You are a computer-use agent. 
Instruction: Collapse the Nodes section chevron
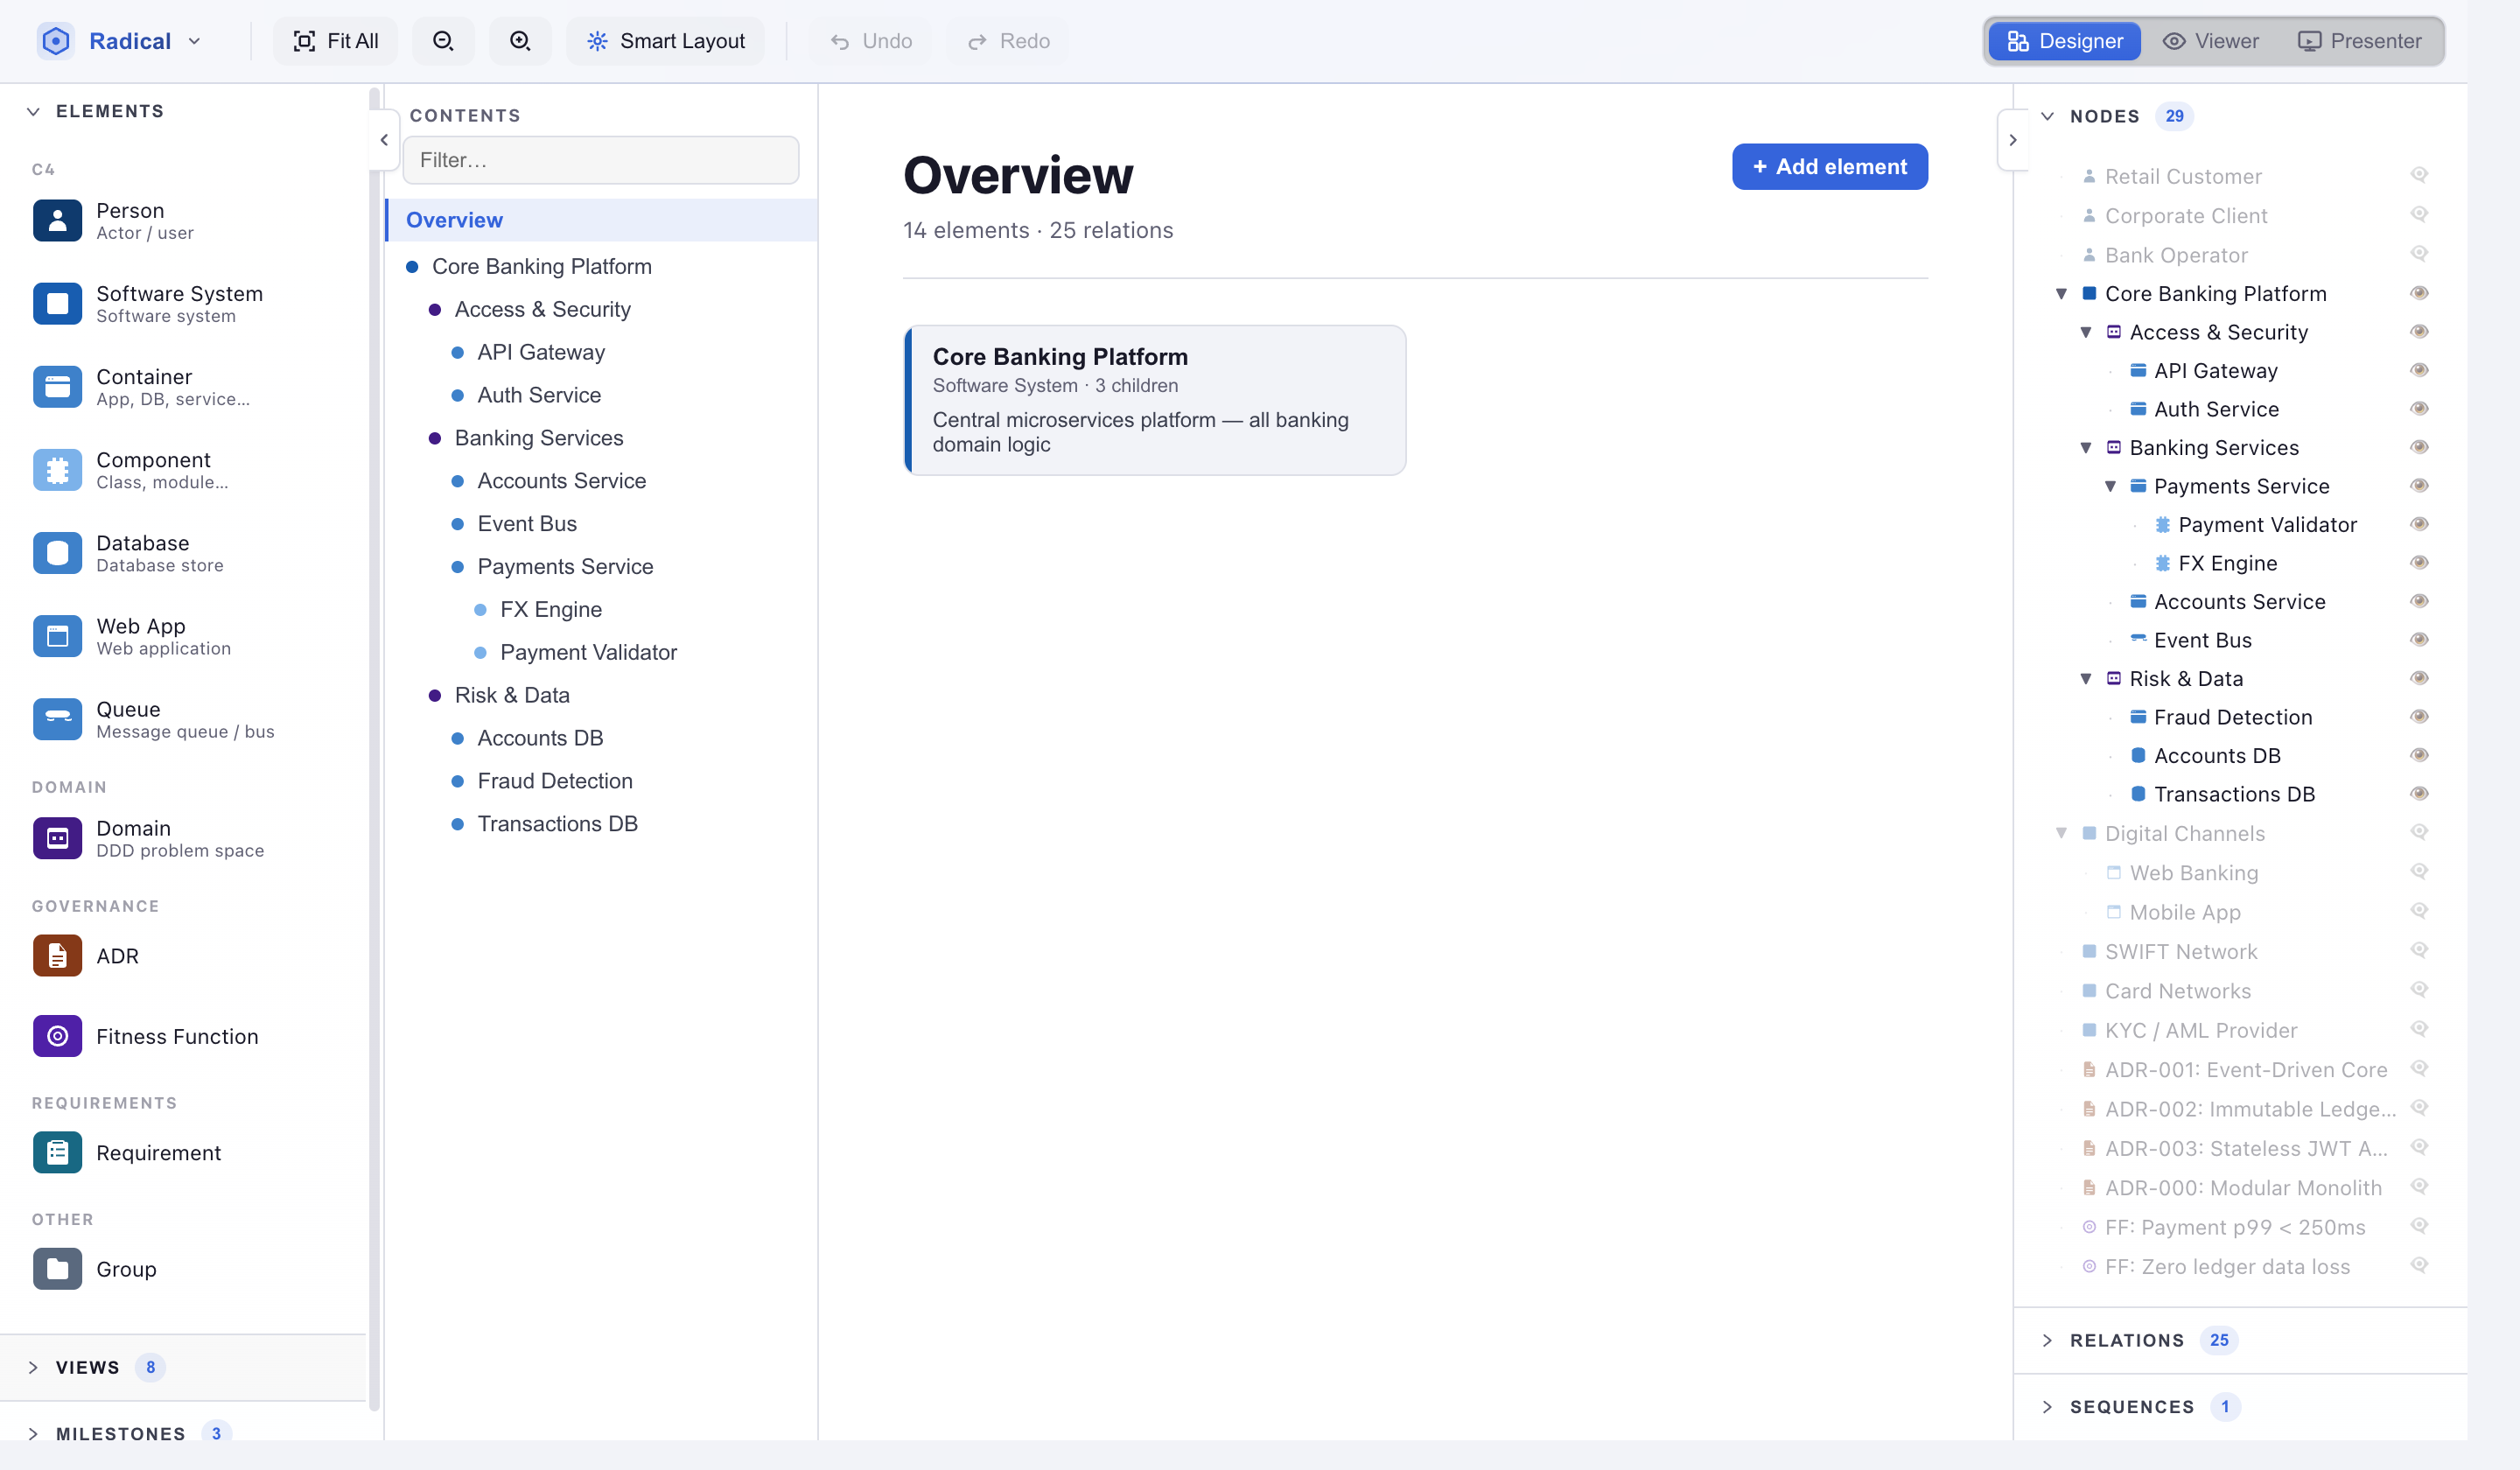click(2047, 116)
